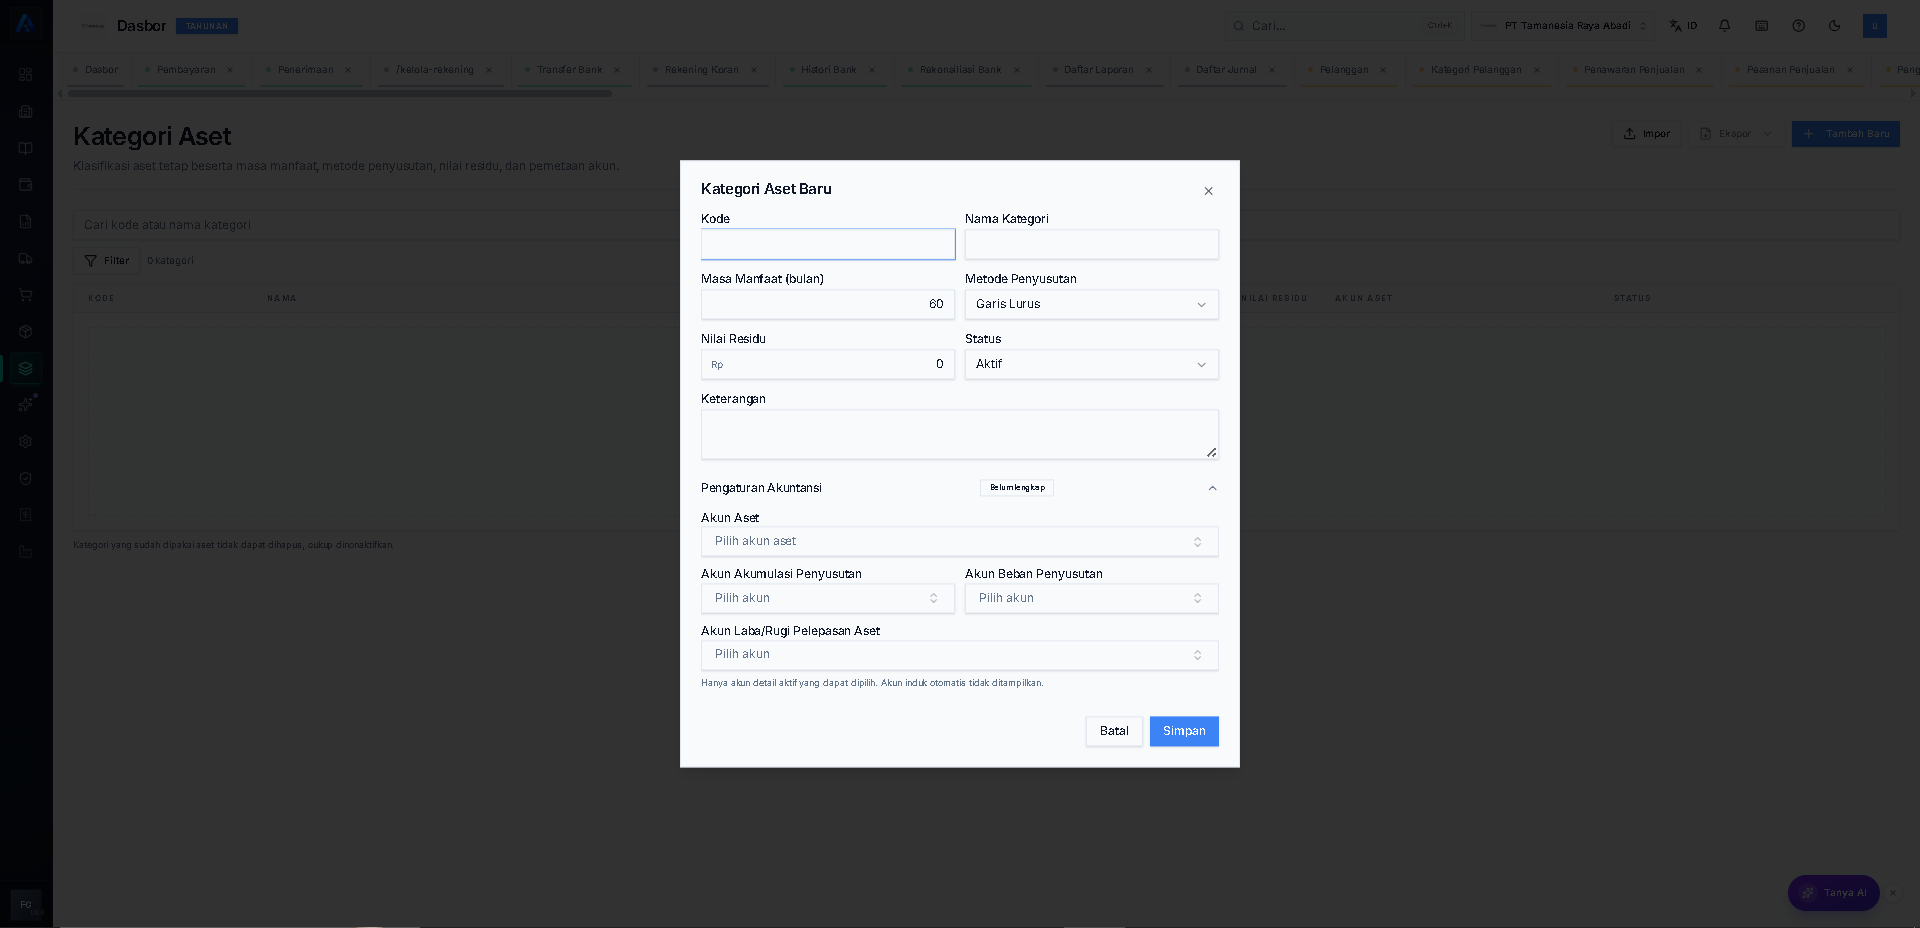Open the Akun Aset selector

[x=960, y=541]
